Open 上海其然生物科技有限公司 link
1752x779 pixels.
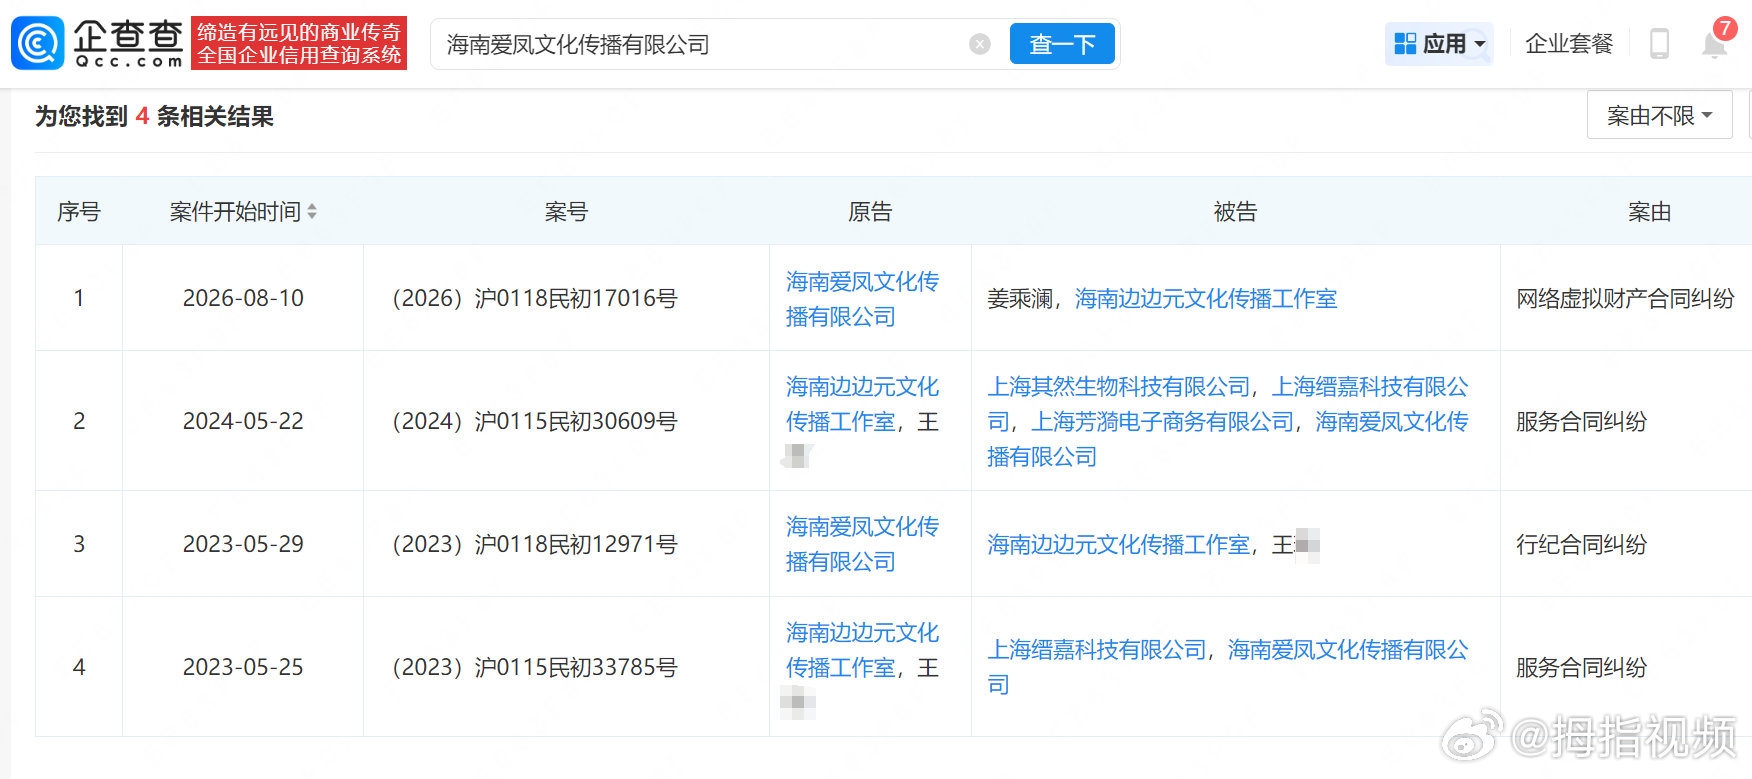(1119, 386)
